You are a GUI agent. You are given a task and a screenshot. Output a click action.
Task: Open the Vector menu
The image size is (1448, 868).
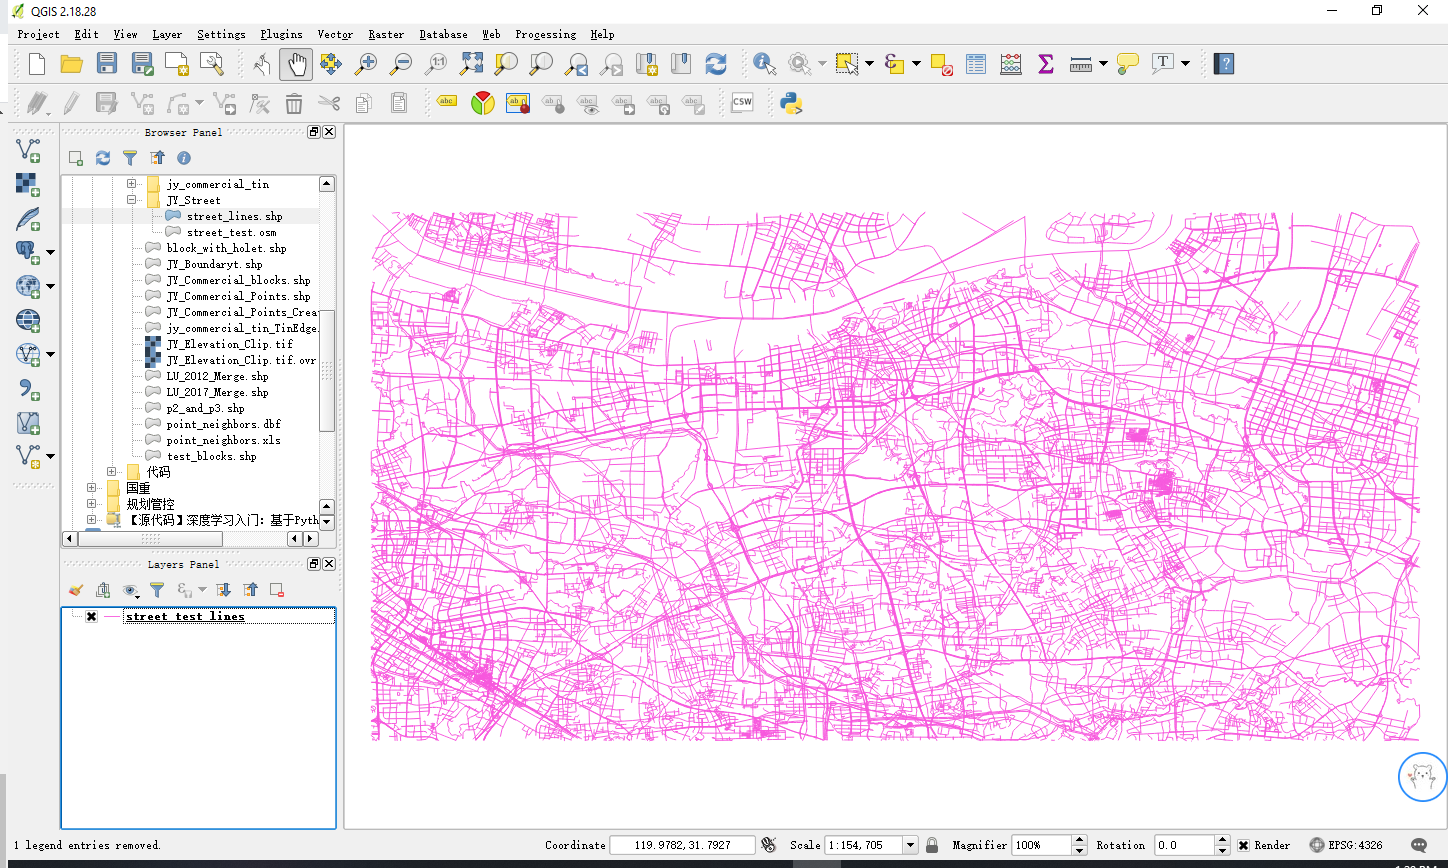(334, 33)
